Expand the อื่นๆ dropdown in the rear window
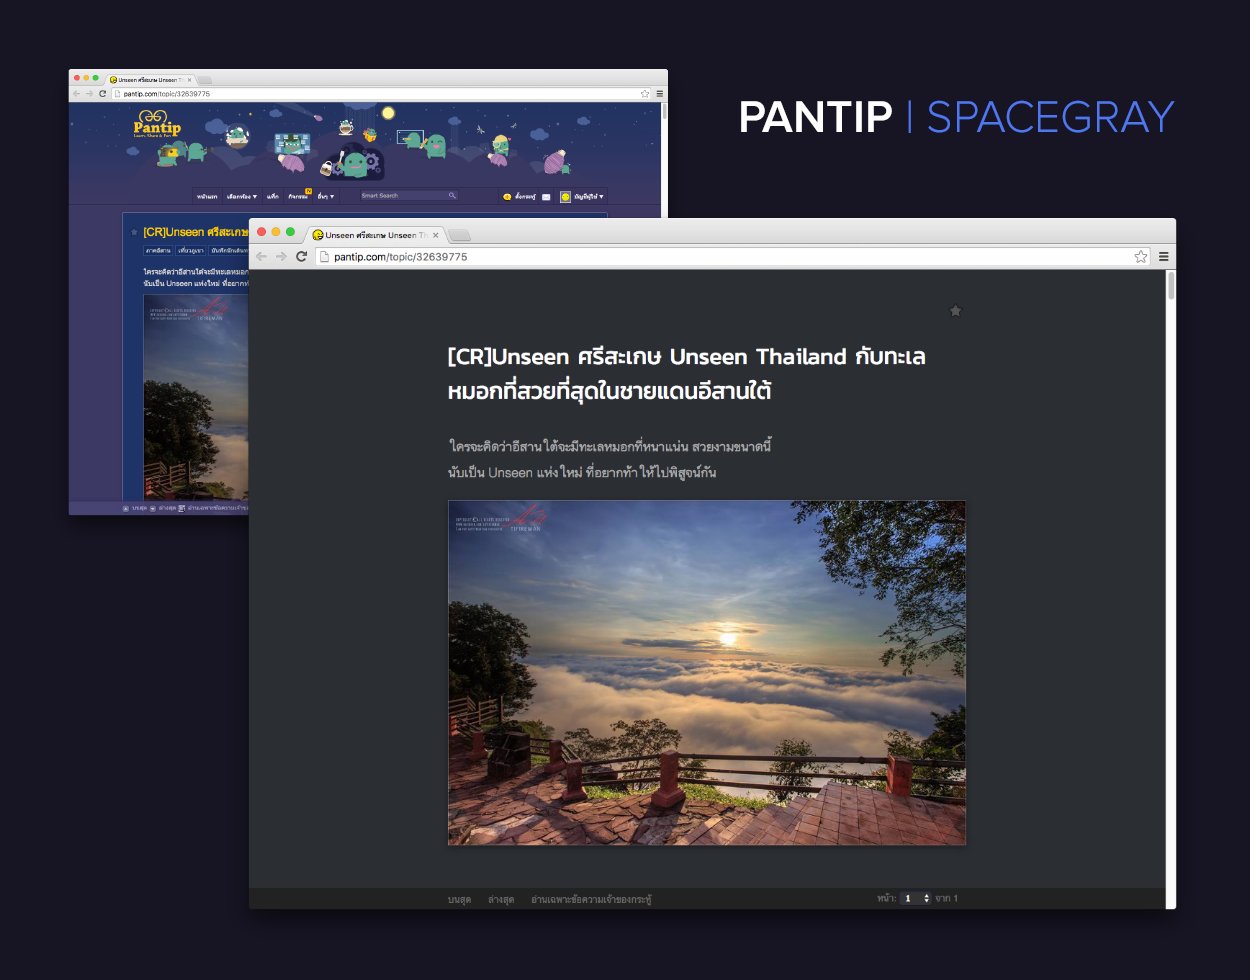The width and height of the screenshot is (1250, 980). pyautogui.click(x=326, y=197)
